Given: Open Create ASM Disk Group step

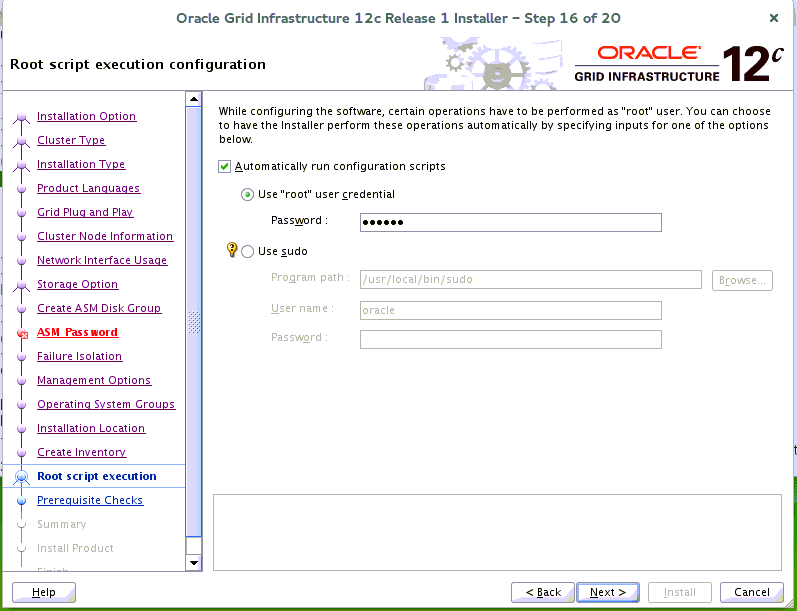Looking at the screenshot, I should [x=99, y=309].
